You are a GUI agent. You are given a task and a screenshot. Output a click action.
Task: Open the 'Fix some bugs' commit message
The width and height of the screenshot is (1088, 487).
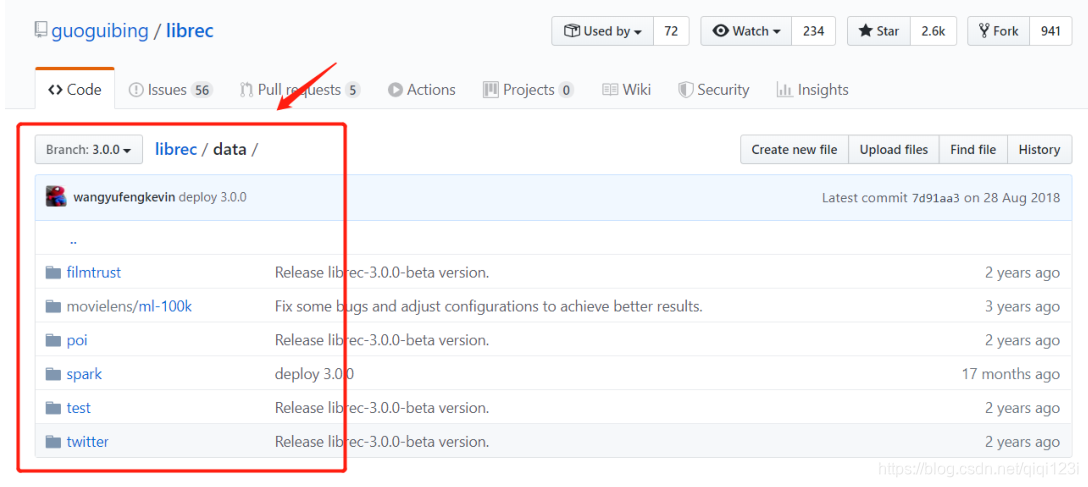pos(488,307)
